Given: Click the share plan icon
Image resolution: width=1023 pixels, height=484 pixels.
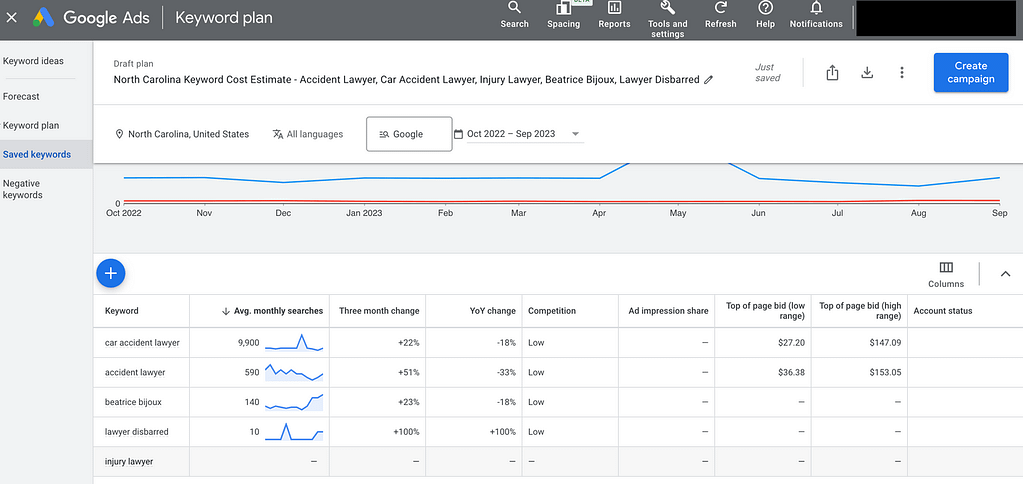Looking at the screenshot, I should [832, 72].
